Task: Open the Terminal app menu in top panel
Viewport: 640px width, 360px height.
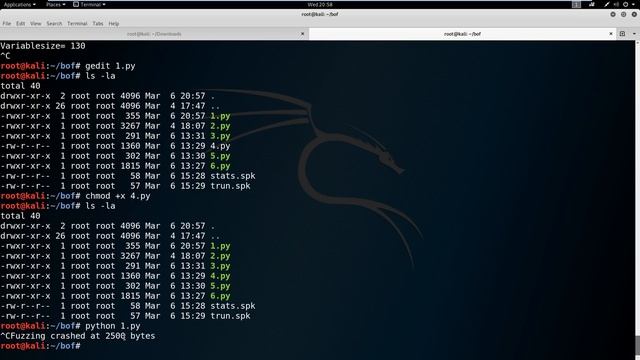Action: coord(89,4)
